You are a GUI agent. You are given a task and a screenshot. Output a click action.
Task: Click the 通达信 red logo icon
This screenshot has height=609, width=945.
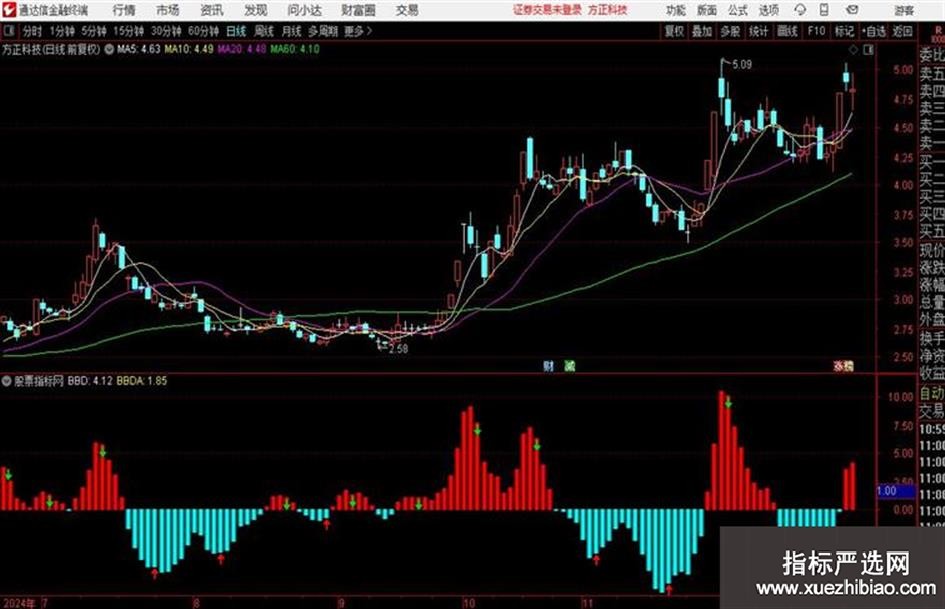point(9,10)
